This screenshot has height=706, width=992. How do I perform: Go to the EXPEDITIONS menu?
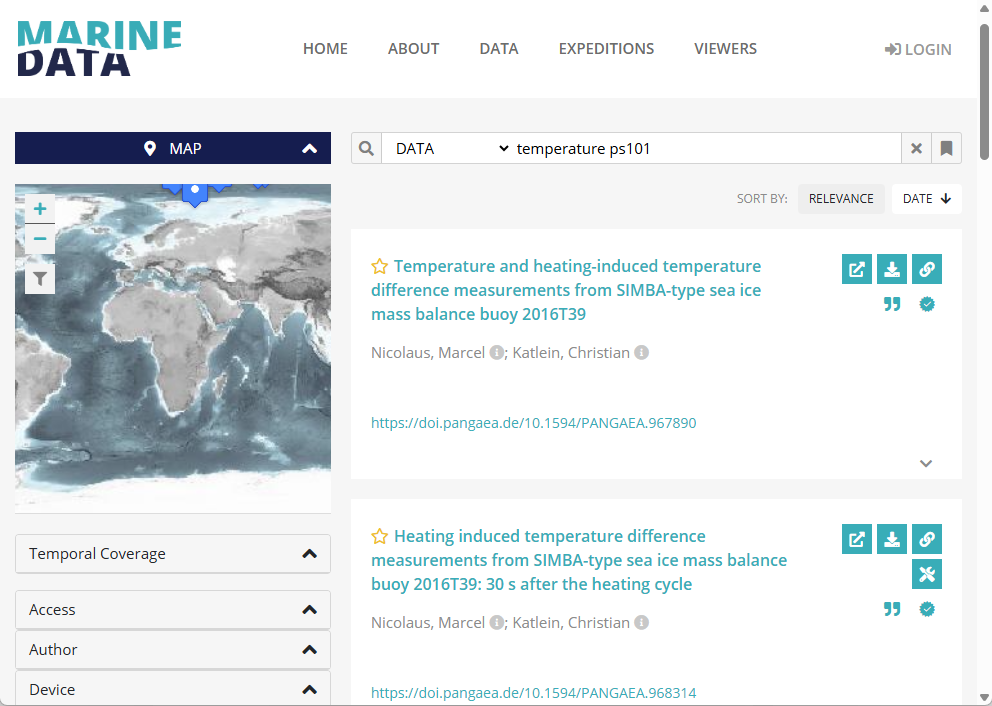(x=606, y=49)
